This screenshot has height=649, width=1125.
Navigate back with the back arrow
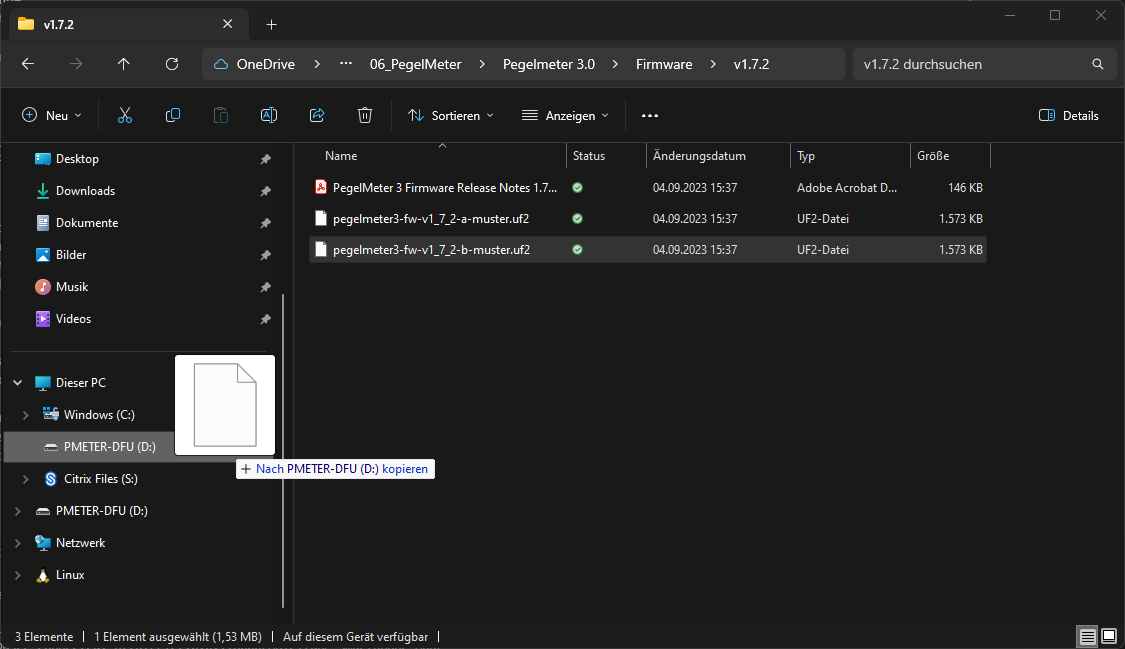28,64
